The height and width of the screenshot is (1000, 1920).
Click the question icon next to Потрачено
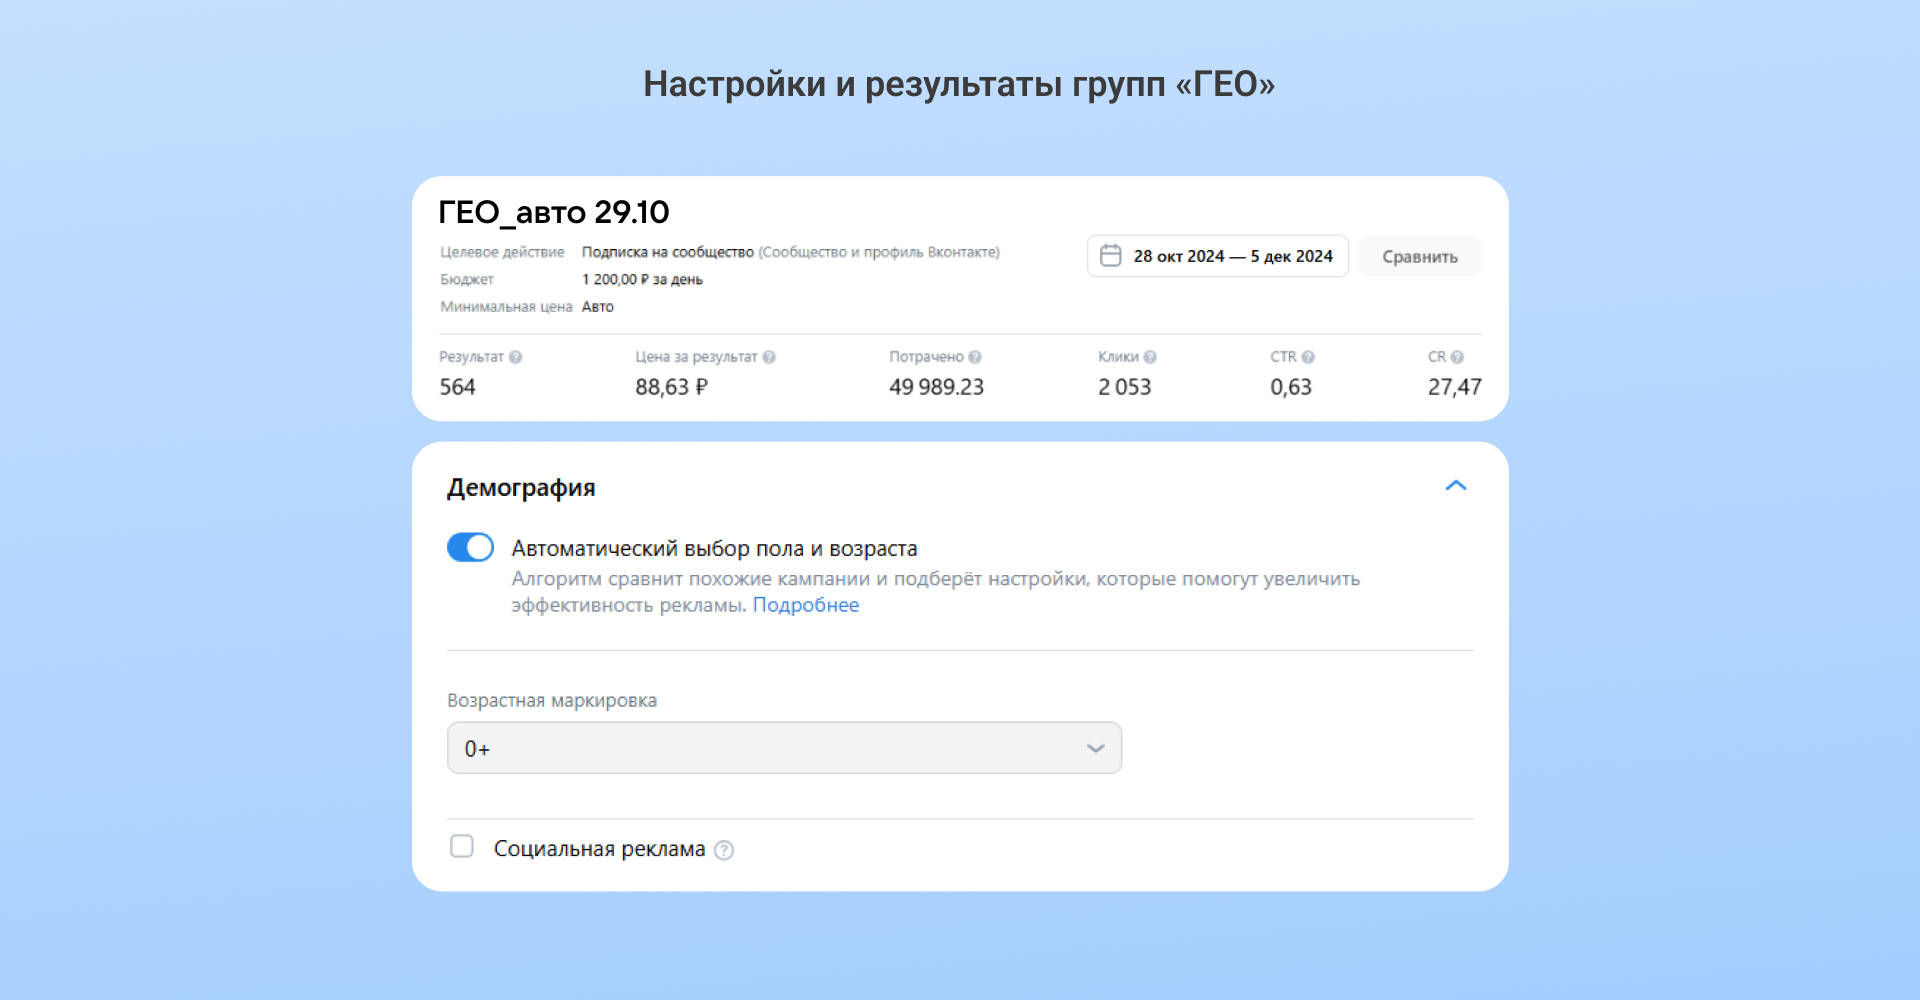point(975,357)
